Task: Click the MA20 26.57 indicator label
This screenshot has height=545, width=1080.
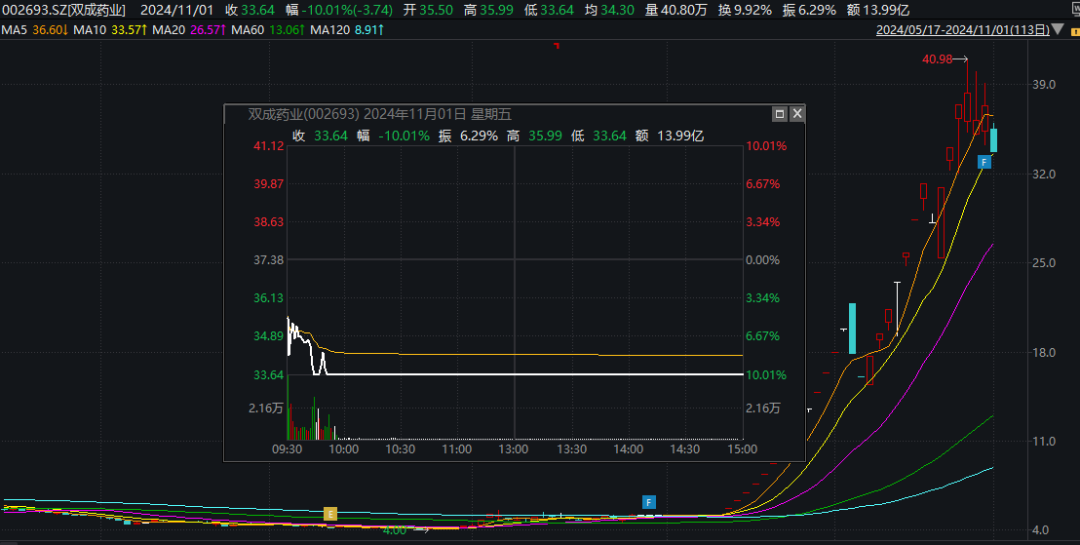Action: pos(189,30)
